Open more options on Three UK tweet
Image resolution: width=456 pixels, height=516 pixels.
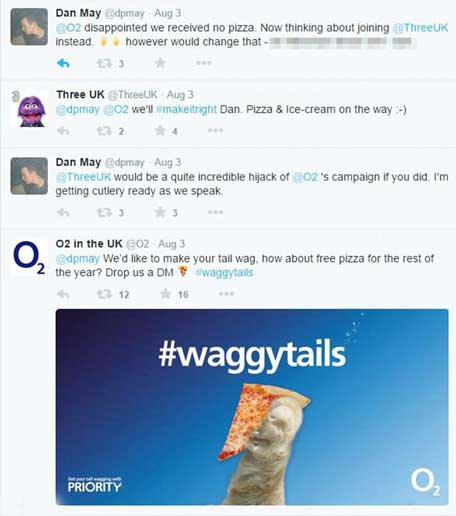(x=215, y=131)
